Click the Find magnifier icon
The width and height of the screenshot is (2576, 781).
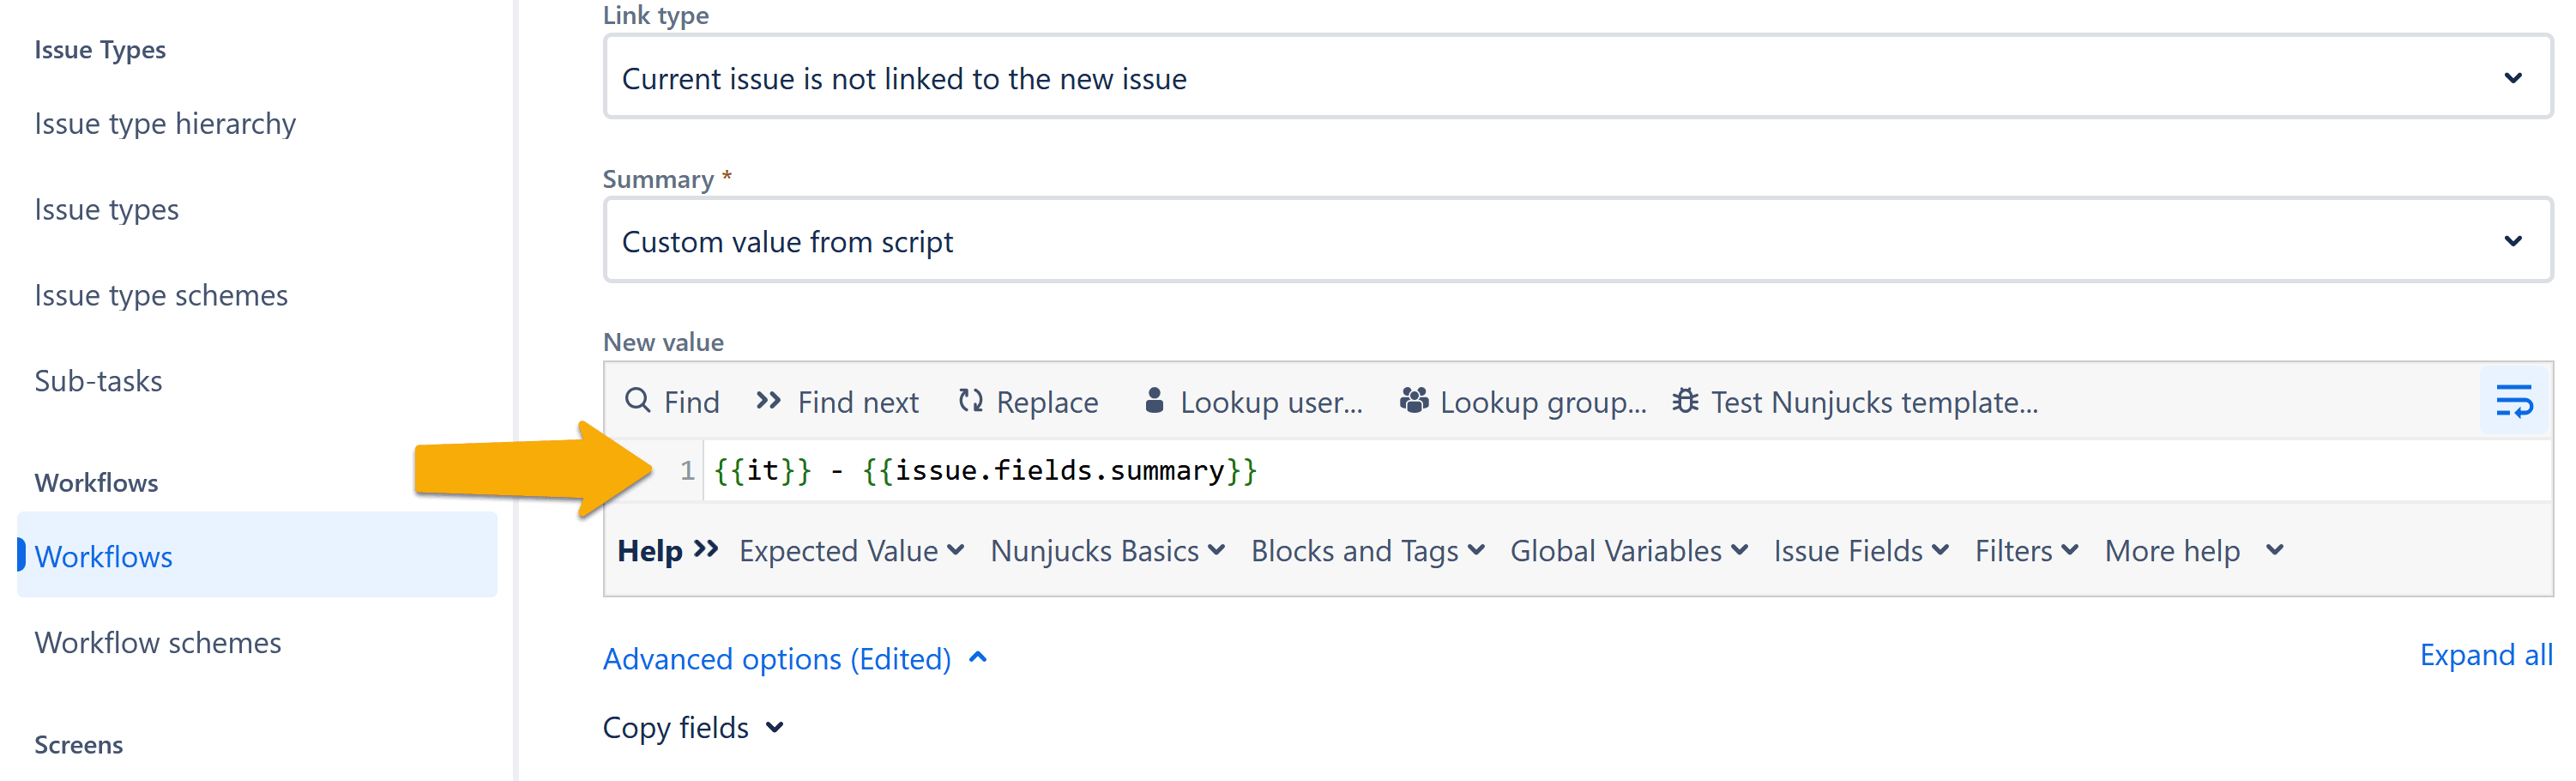[x=637, y=401]
